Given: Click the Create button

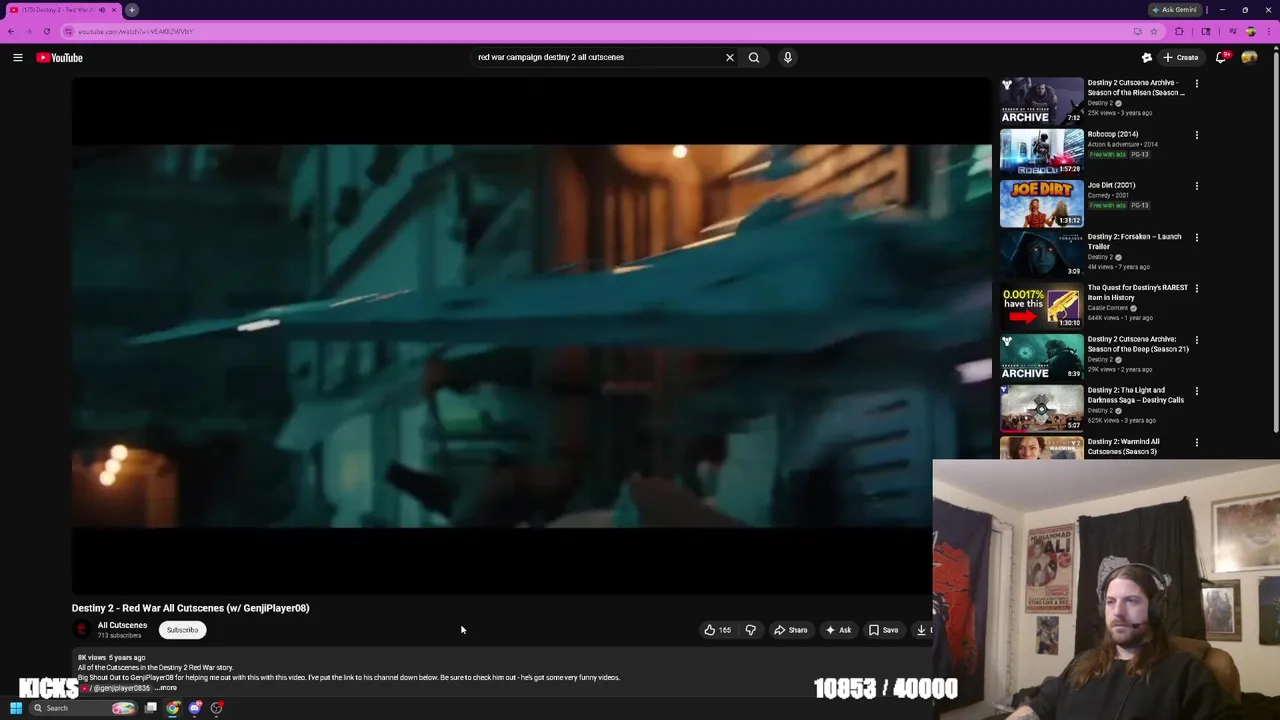Looking at the screenshot, I should point(1181,58).
